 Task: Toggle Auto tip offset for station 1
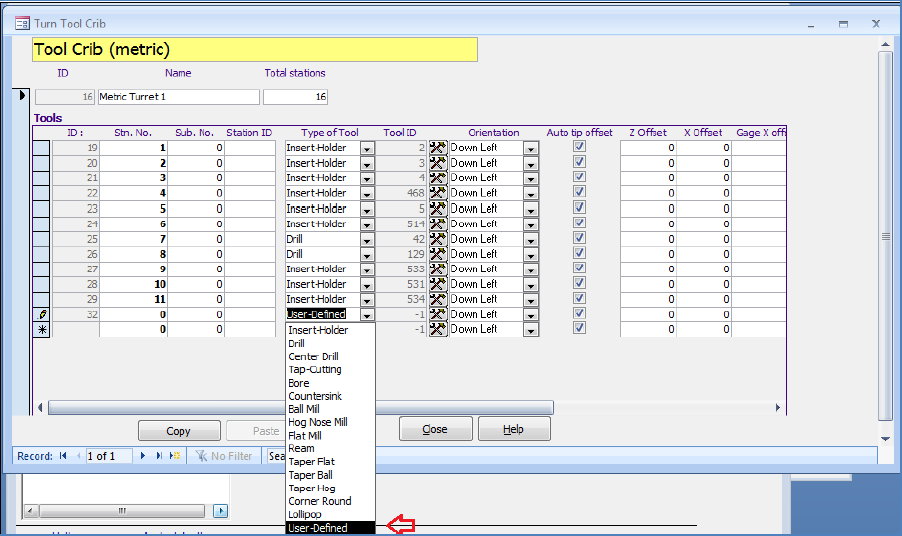[579, 147]
